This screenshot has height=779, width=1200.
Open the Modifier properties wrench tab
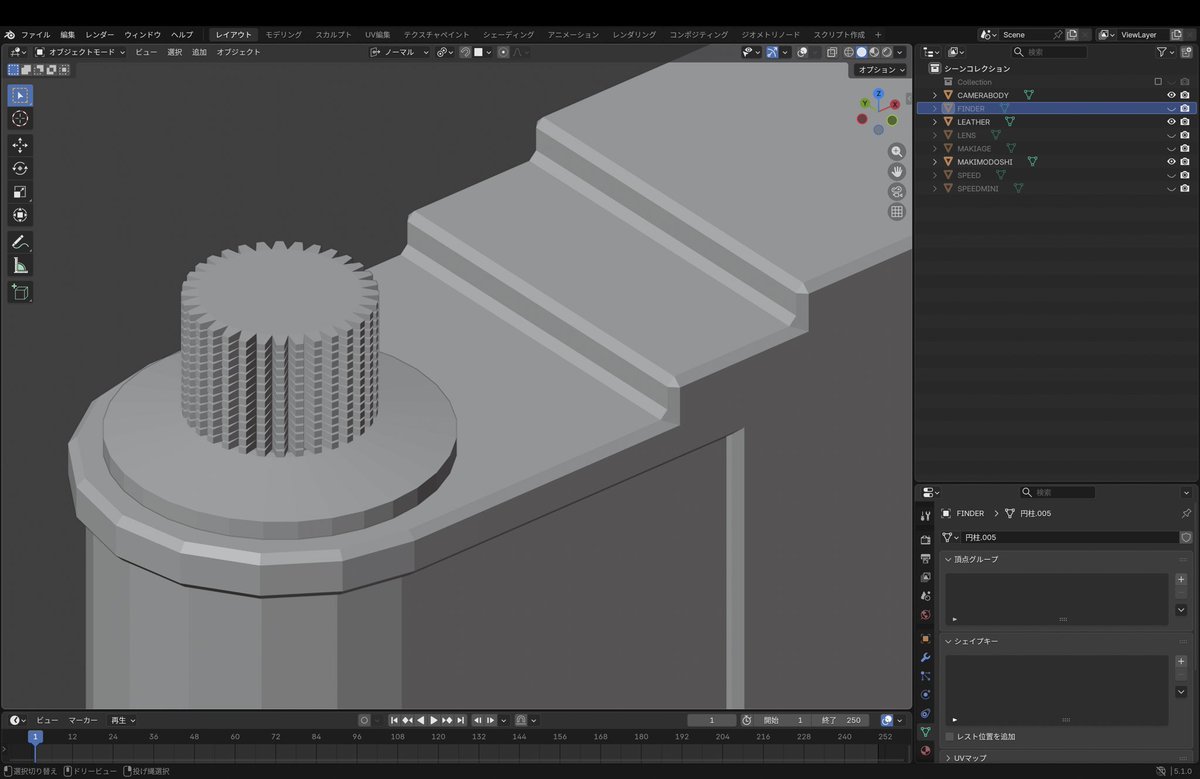click(x=925, y=657)
